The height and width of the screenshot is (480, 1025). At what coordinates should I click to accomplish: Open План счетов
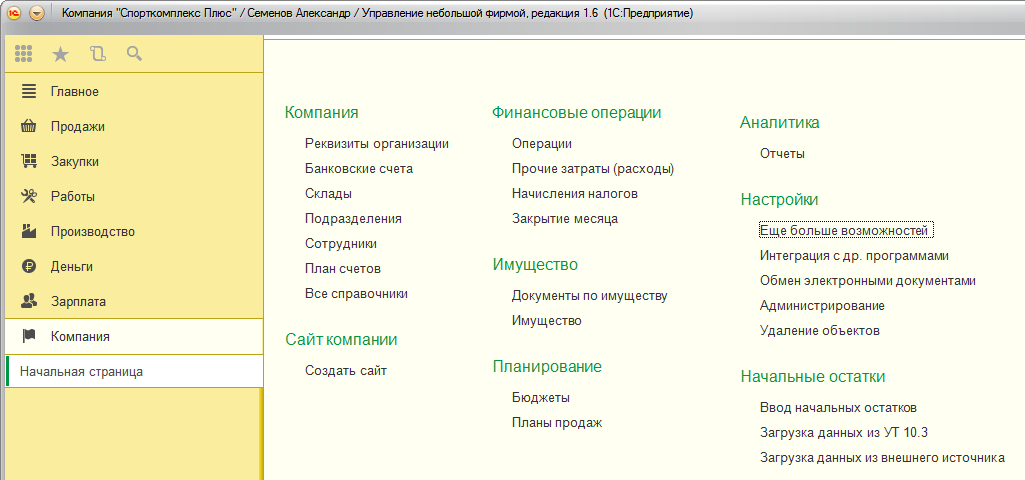point(343,269)
